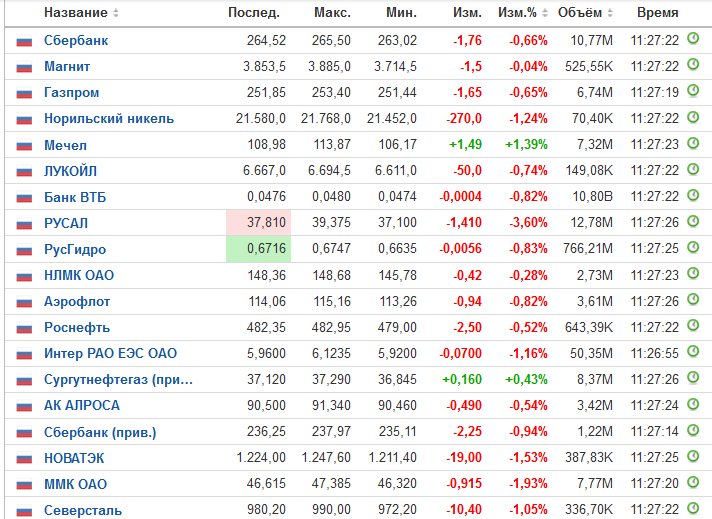Viewport: 712px width, 519px height.
Task: Select ЛУКОЙЛ's min price 6.611,0
Action: tap(396, 170)
